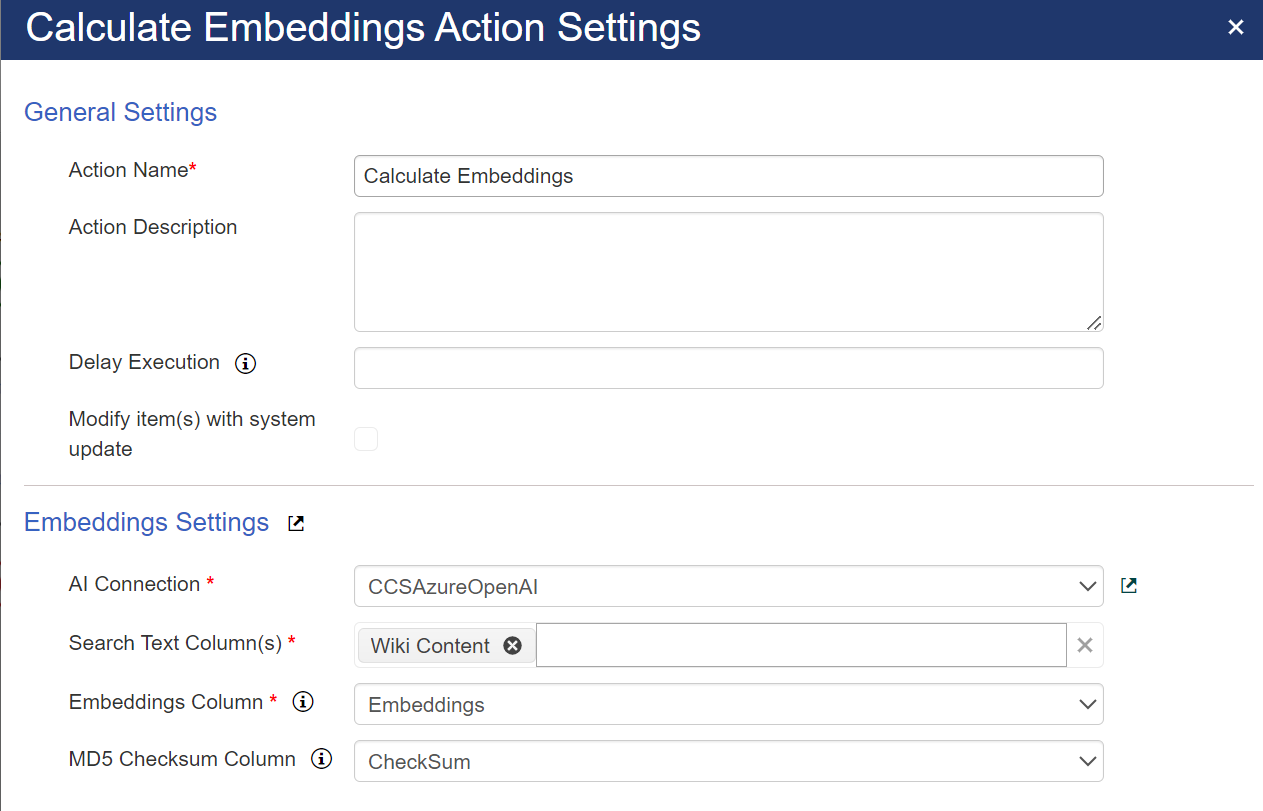The height and width of the screenshot is (811, 1263).
Task: Remove the Wiki Content tag
Action: pos(512,646)
